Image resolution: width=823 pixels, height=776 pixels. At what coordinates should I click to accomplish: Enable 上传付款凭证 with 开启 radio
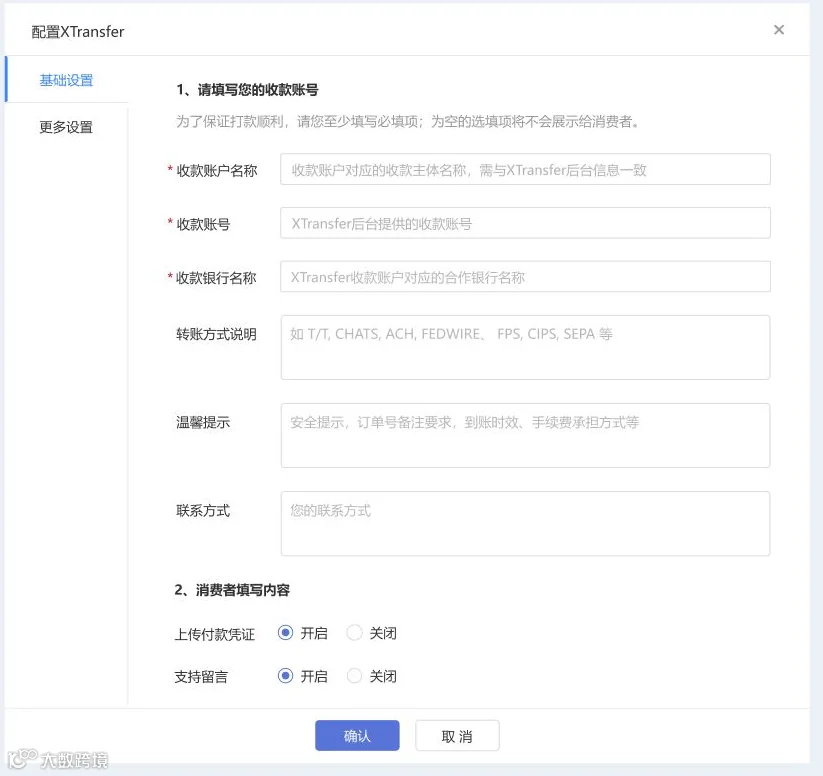click(286, 633)
